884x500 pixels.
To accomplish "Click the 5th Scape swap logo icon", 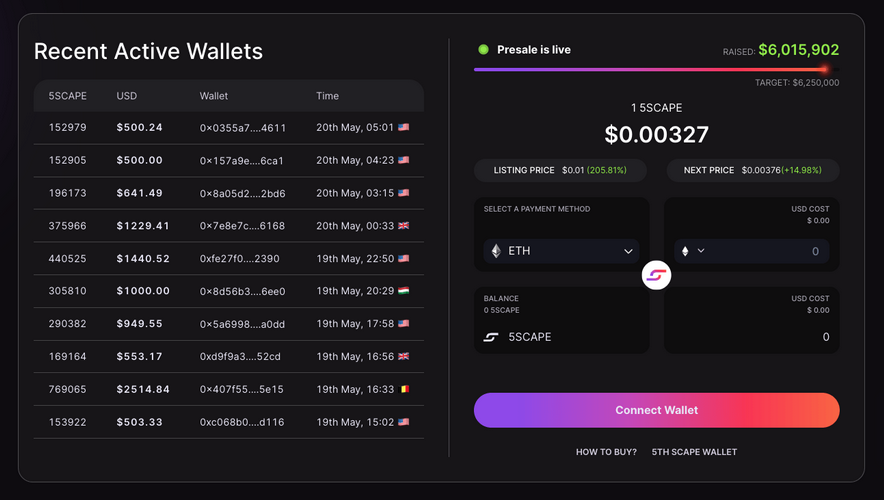I will coord(656,275).
